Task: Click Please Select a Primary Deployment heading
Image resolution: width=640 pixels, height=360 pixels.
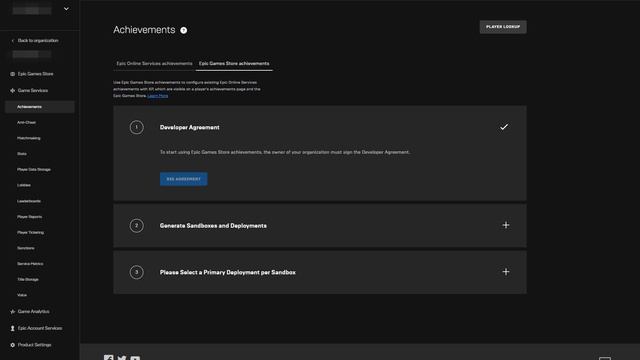Action: coord(228,272)
